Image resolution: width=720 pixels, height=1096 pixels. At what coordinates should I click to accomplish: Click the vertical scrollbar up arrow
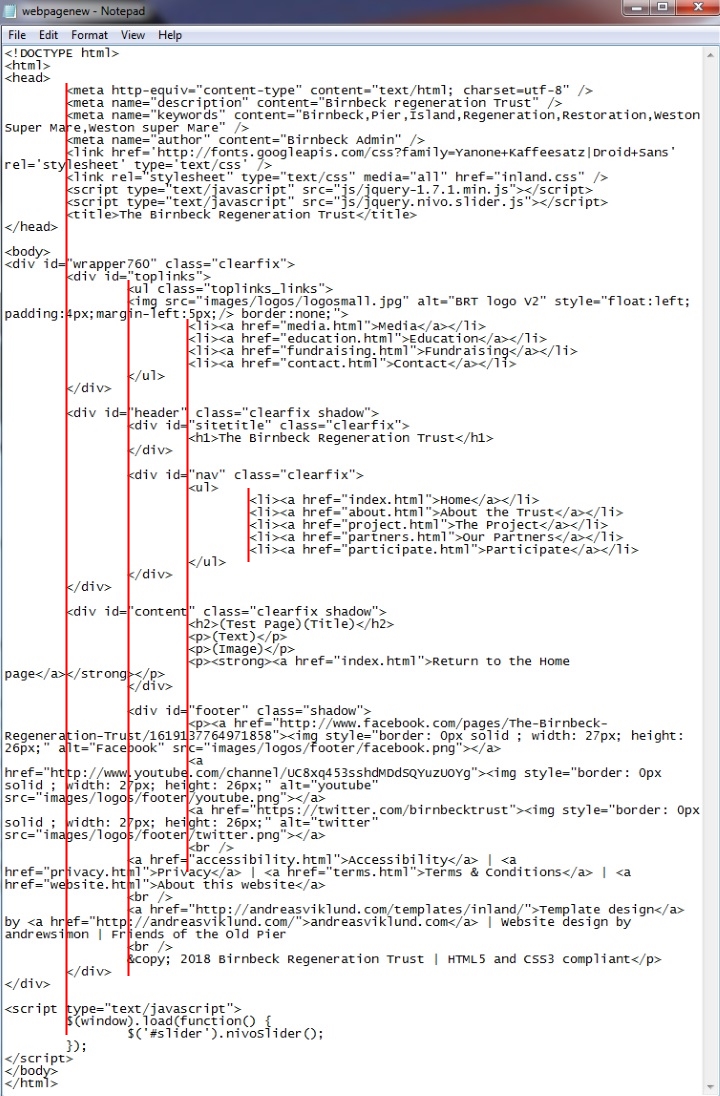click(x=711, y=53)
